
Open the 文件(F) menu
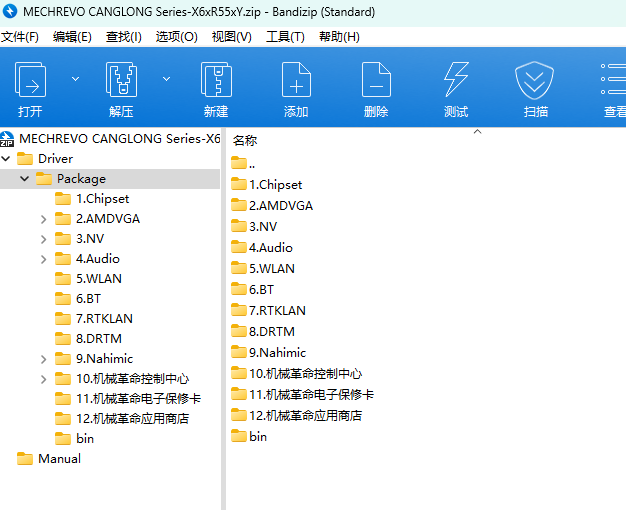tap(20, 37)
